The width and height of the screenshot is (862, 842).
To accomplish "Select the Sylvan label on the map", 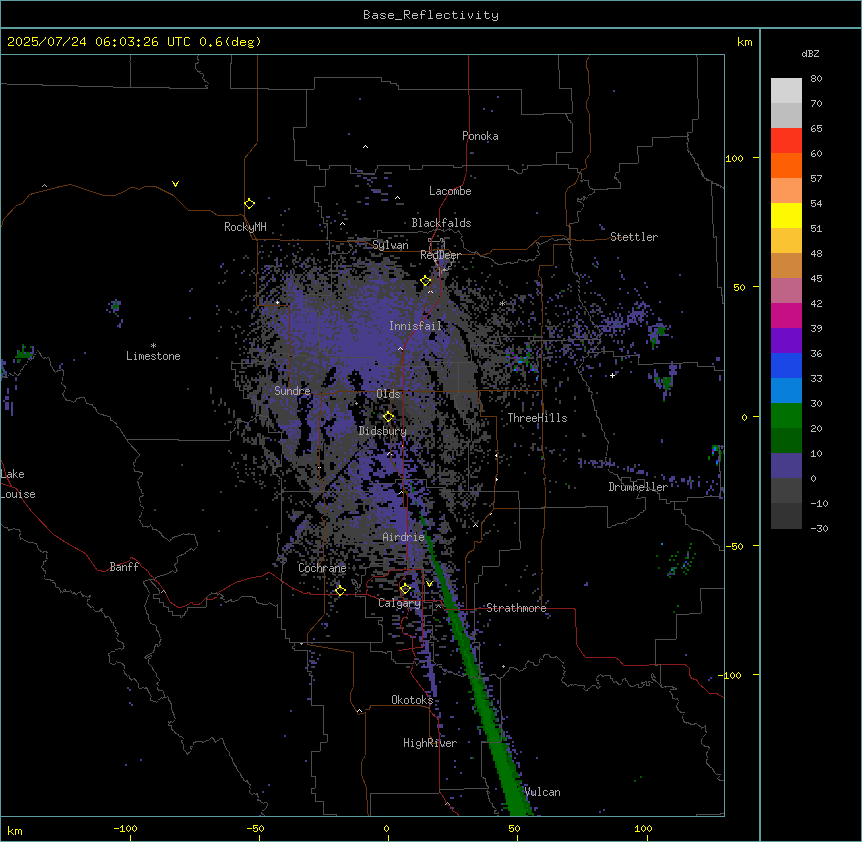I will (390, 245).
